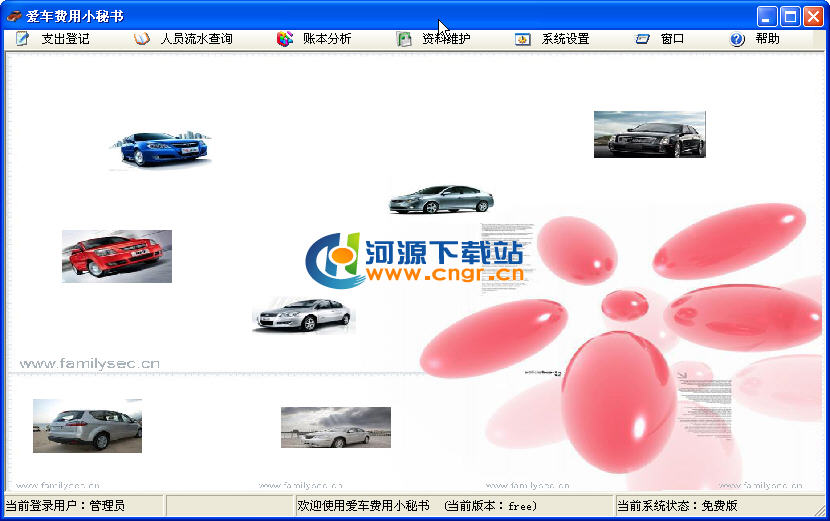830x521 pixels.
Task: Open the 帮助 menu
Action: [x=768, y=39]
